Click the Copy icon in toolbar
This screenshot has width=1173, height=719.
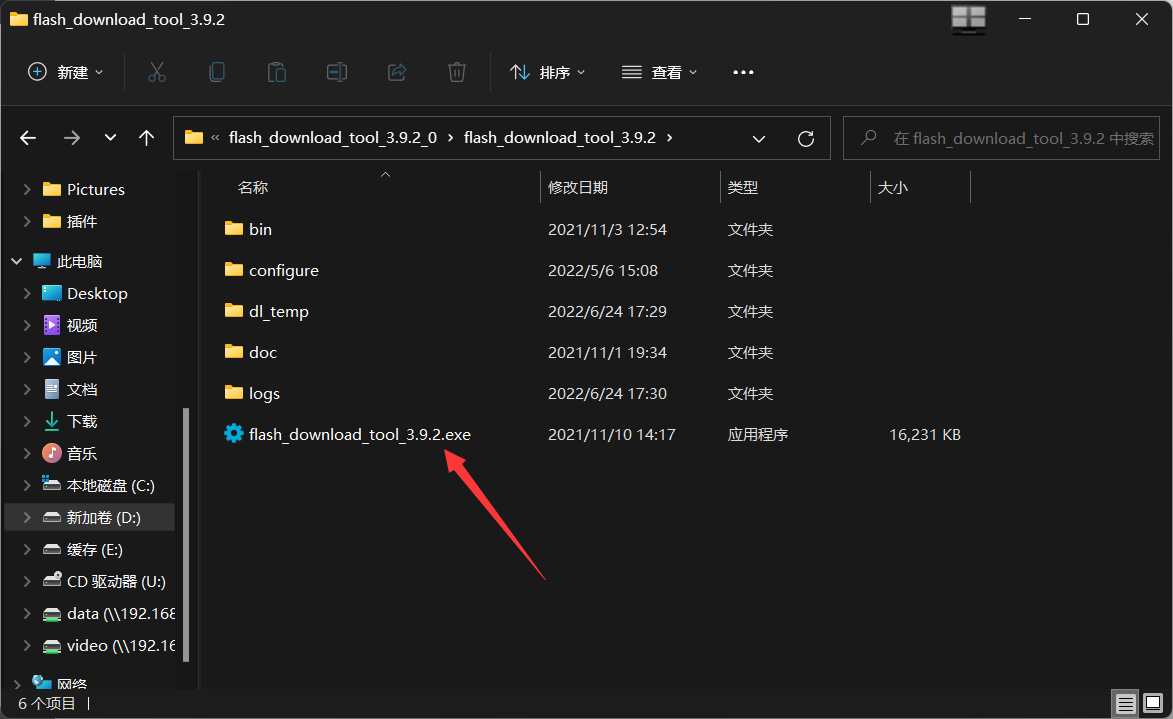(x=217, y=72)
